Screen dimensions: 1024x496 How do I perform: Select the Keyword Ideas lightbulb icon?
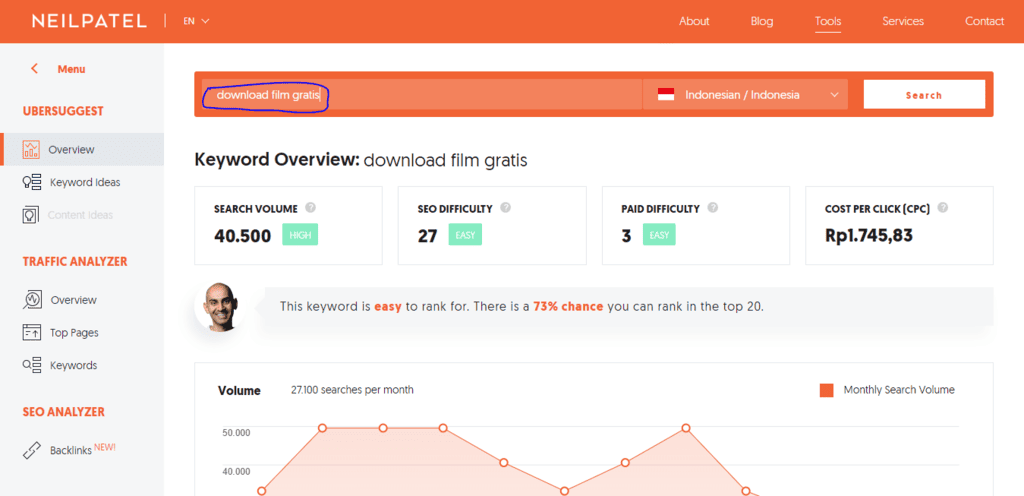[x=32, y=182]
